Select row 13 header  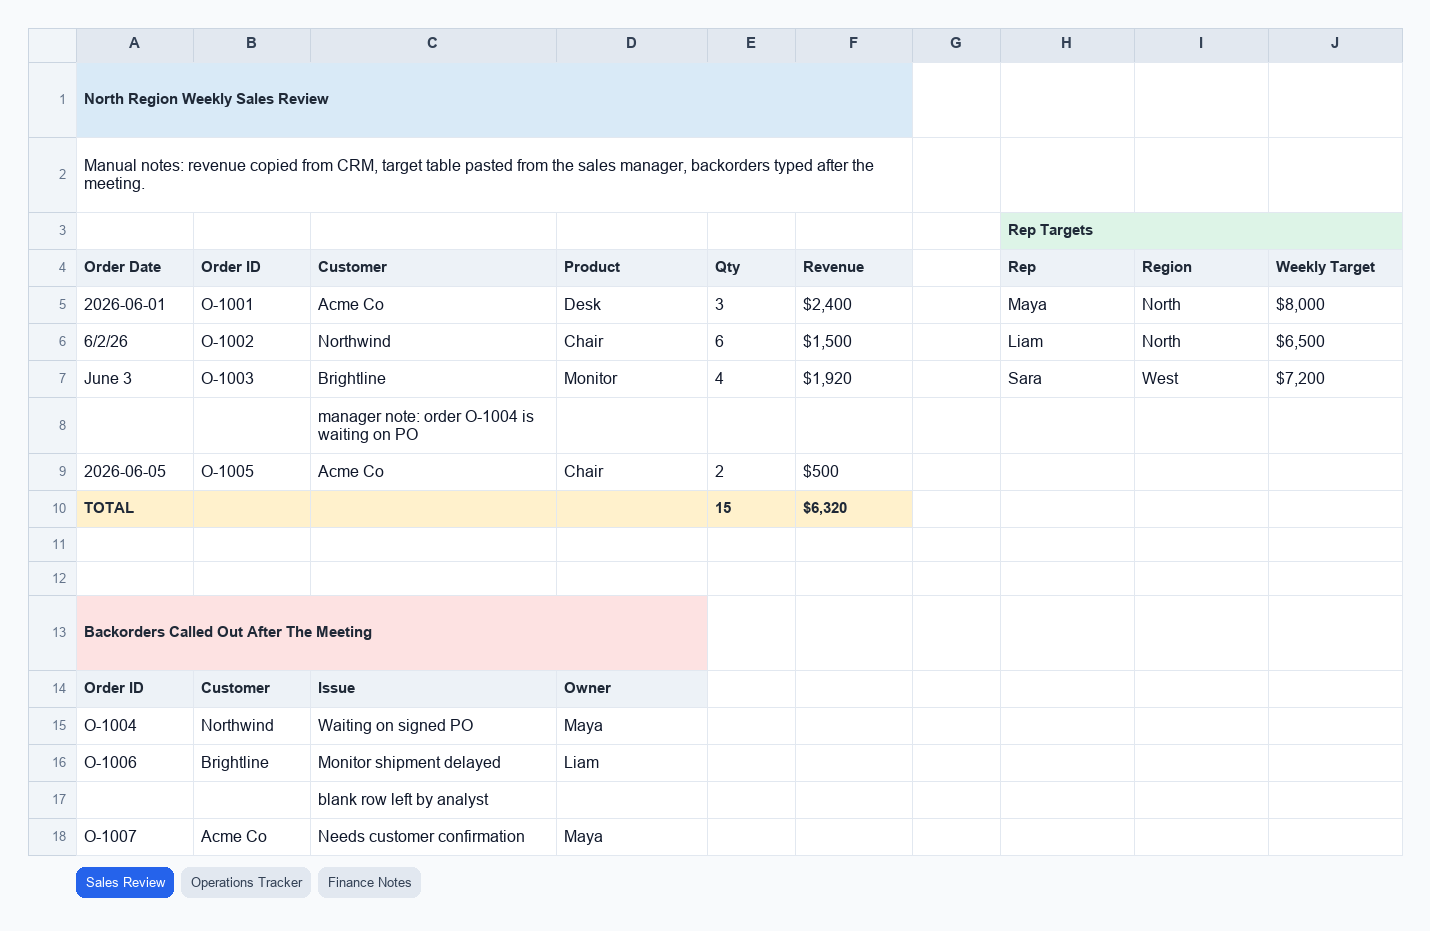[53, 633]
